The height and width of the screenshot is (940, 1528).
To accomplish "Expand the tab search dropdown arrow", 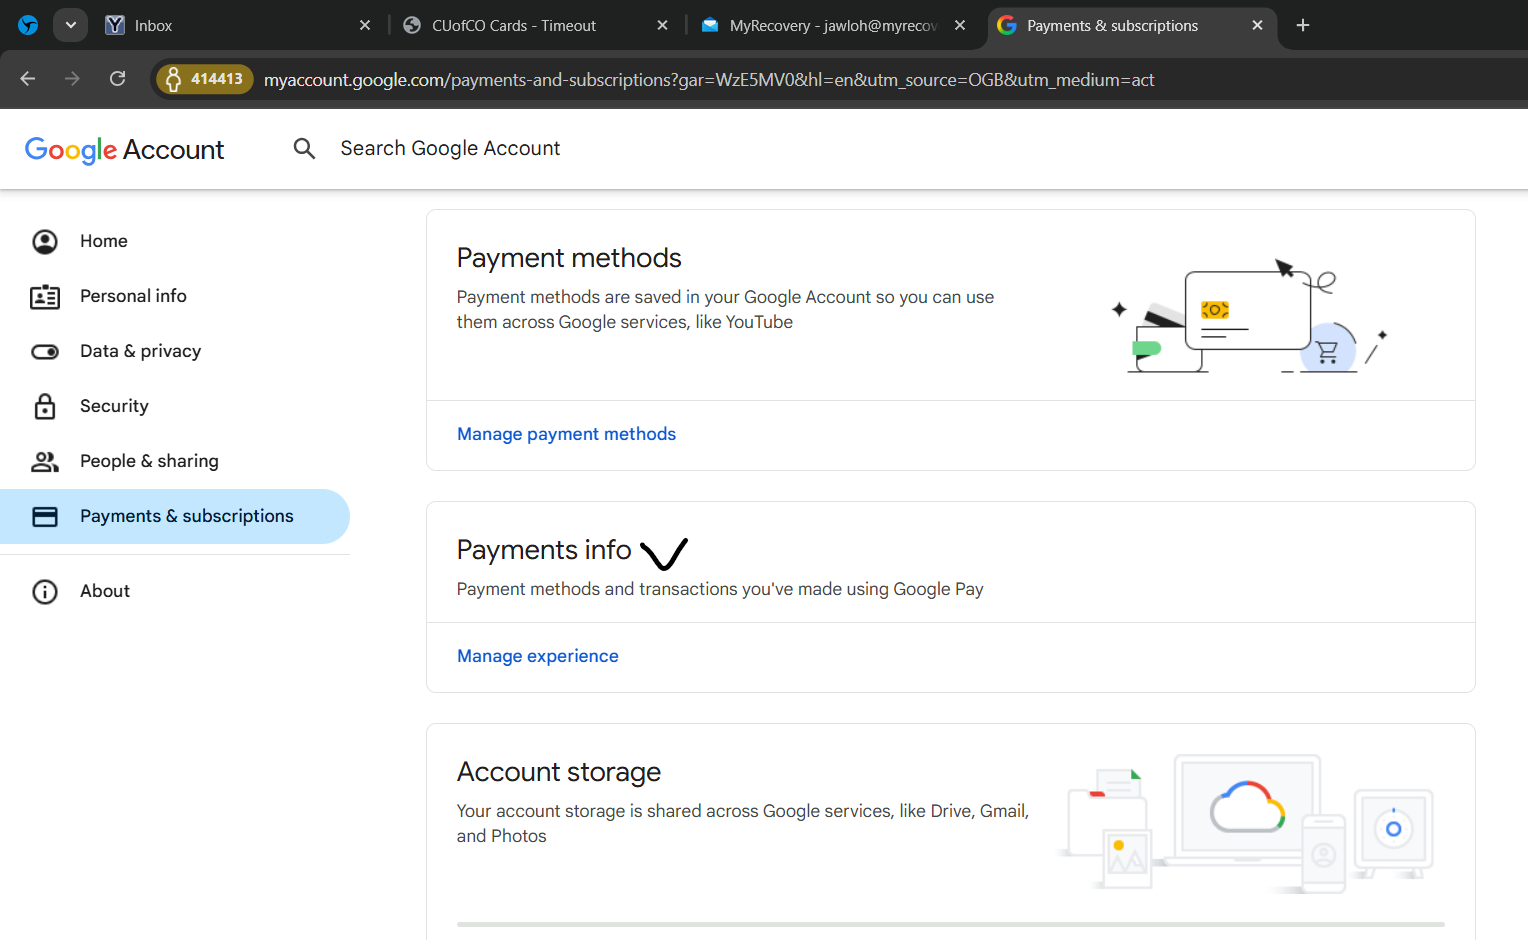I will [71, 25].
